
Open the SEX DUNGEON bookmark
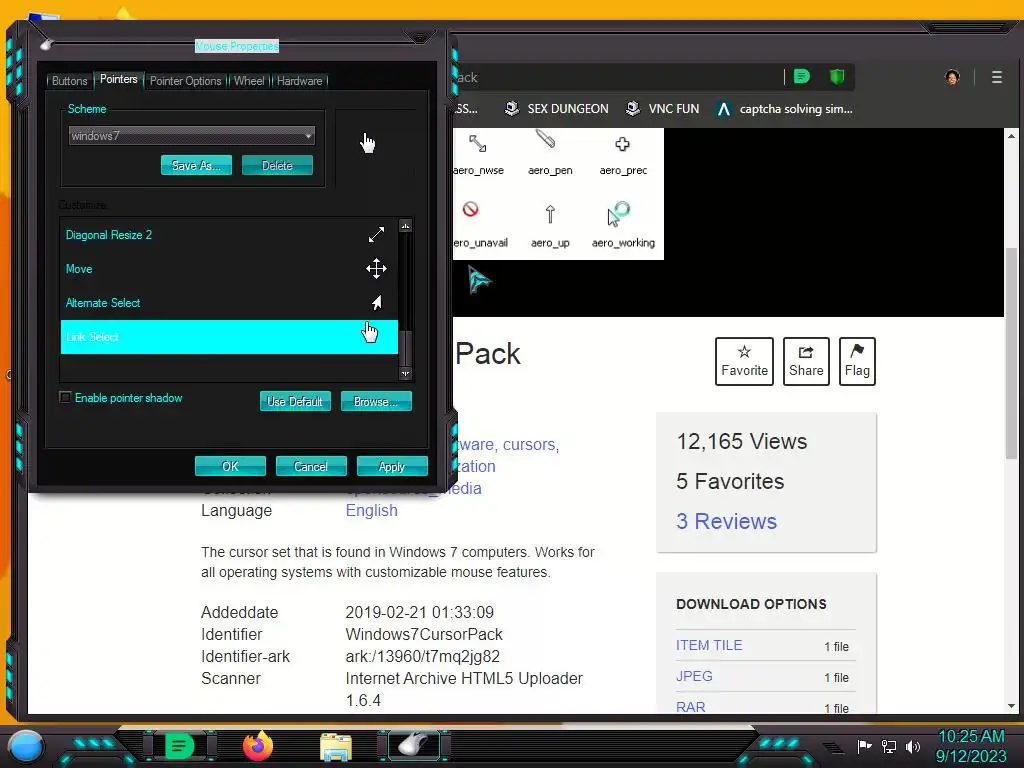[x=557, y=108]
